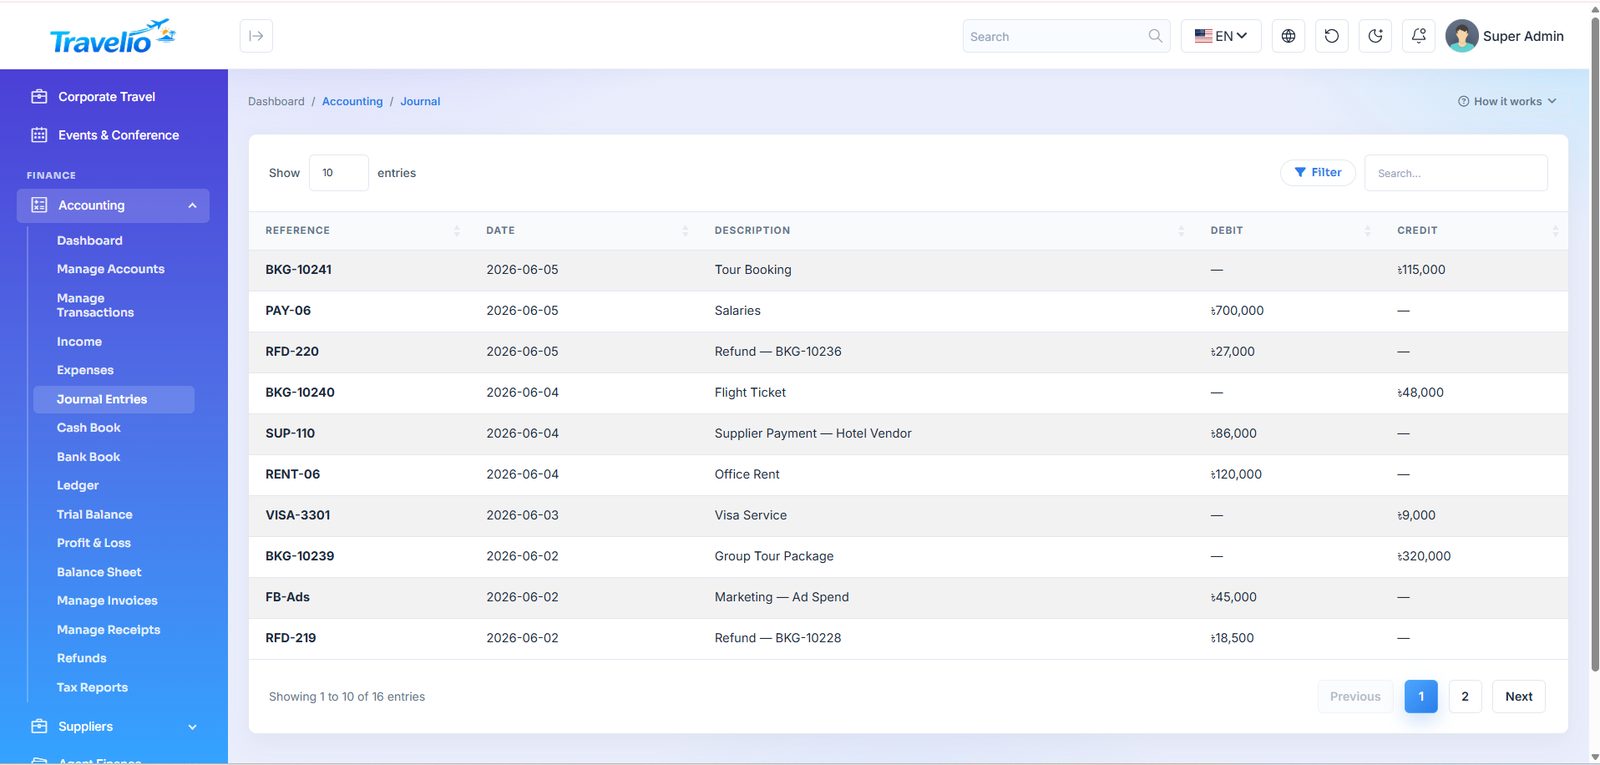Screen dimensions: 1600x765
Task: Click the Group Tour Package description
Action: pos(774,556)
